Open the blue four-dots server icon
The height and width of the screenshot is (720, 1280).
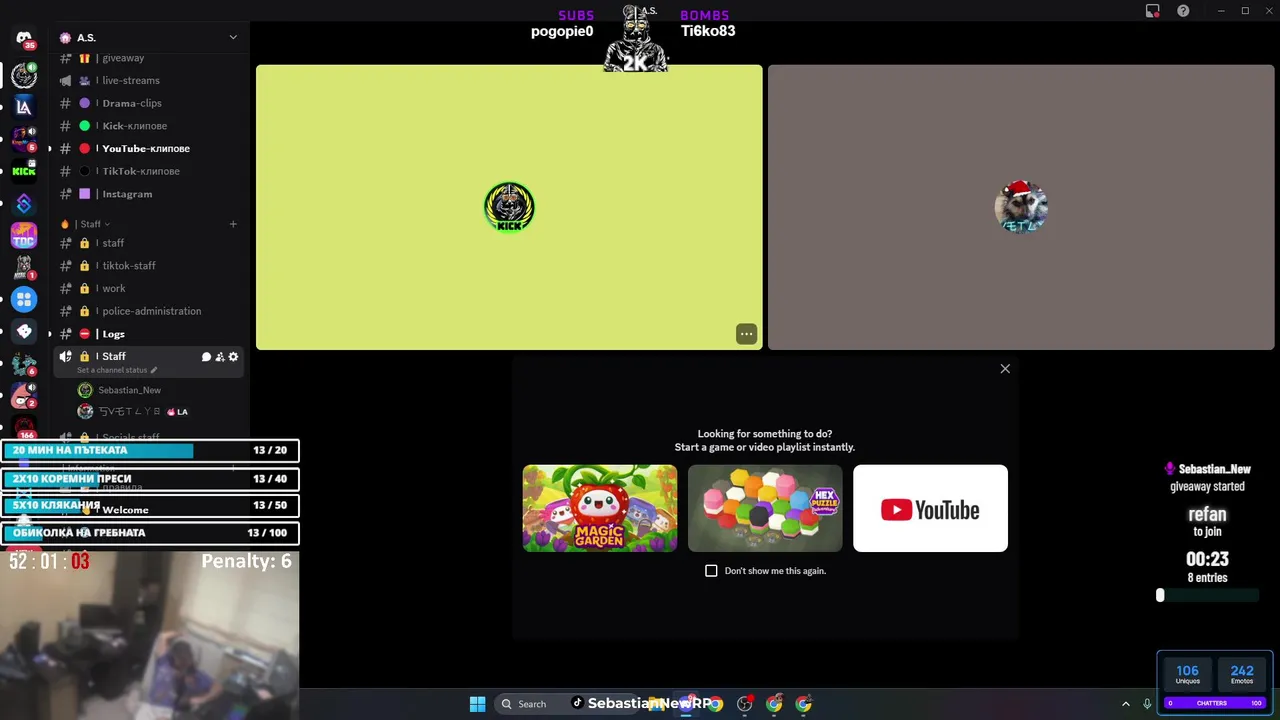pos(24,299)
